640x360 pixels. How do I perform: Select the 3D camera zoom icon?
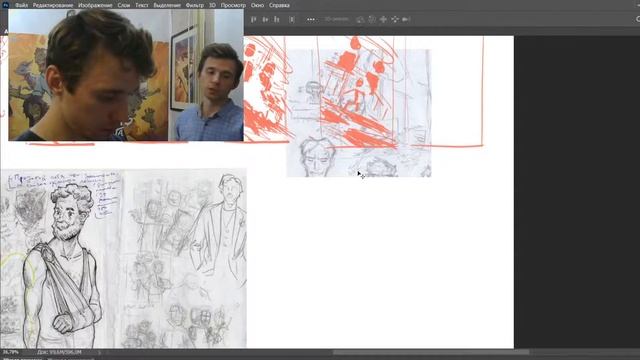pyautogui.click(x=406, y=19)
